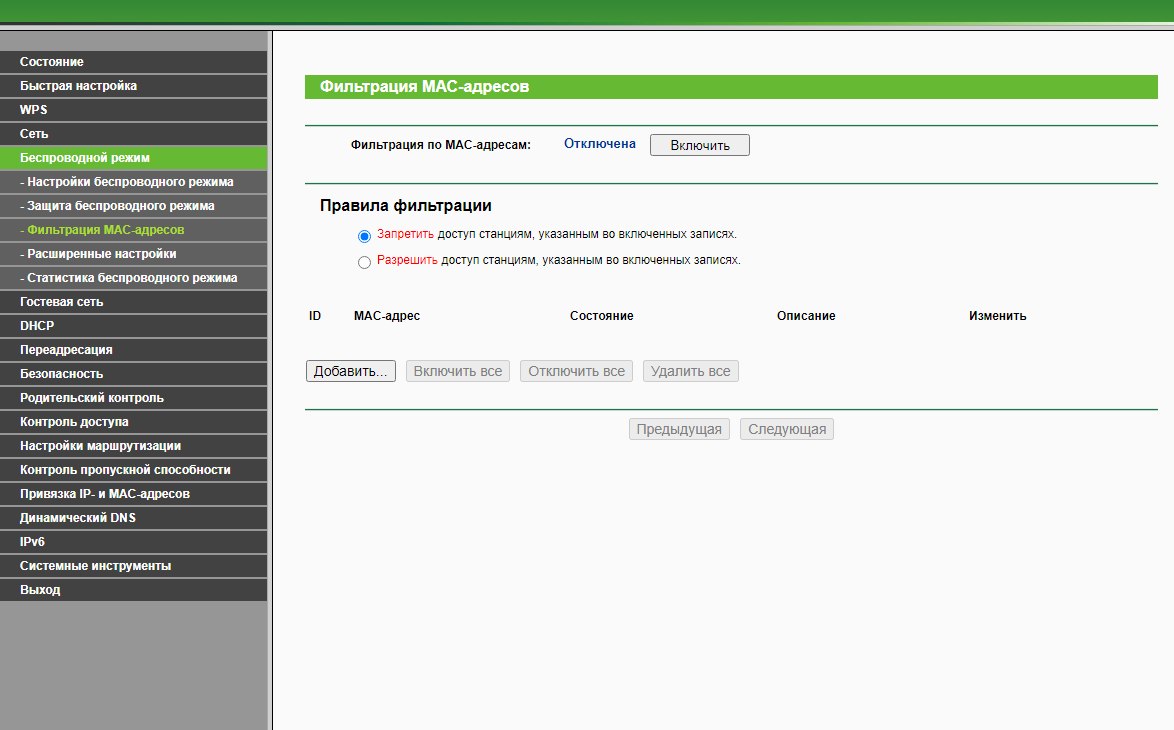1174x730 pixels.
Task: Open Привязка IP- и MAC-адресов
Action: point(133,493)
